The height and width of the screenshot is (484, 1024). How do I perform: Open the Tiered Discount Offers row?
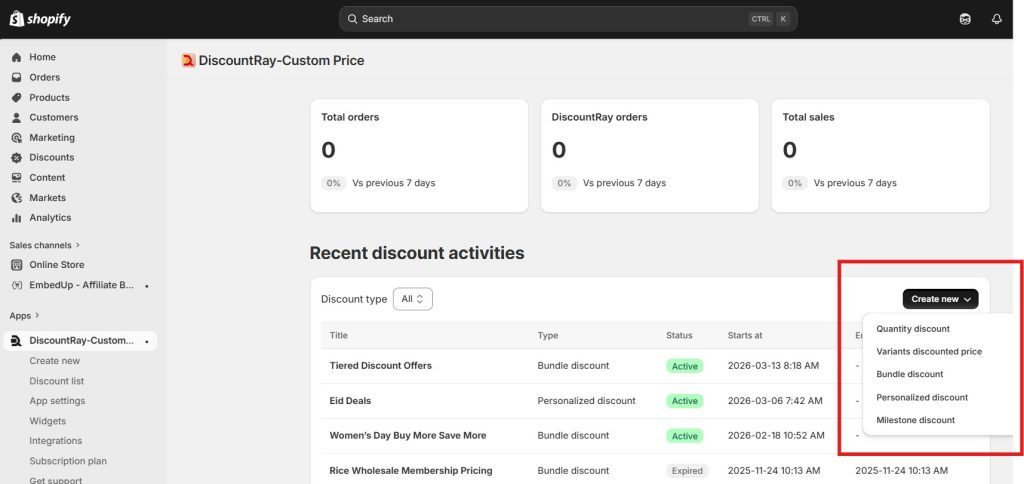pos(381,366)
